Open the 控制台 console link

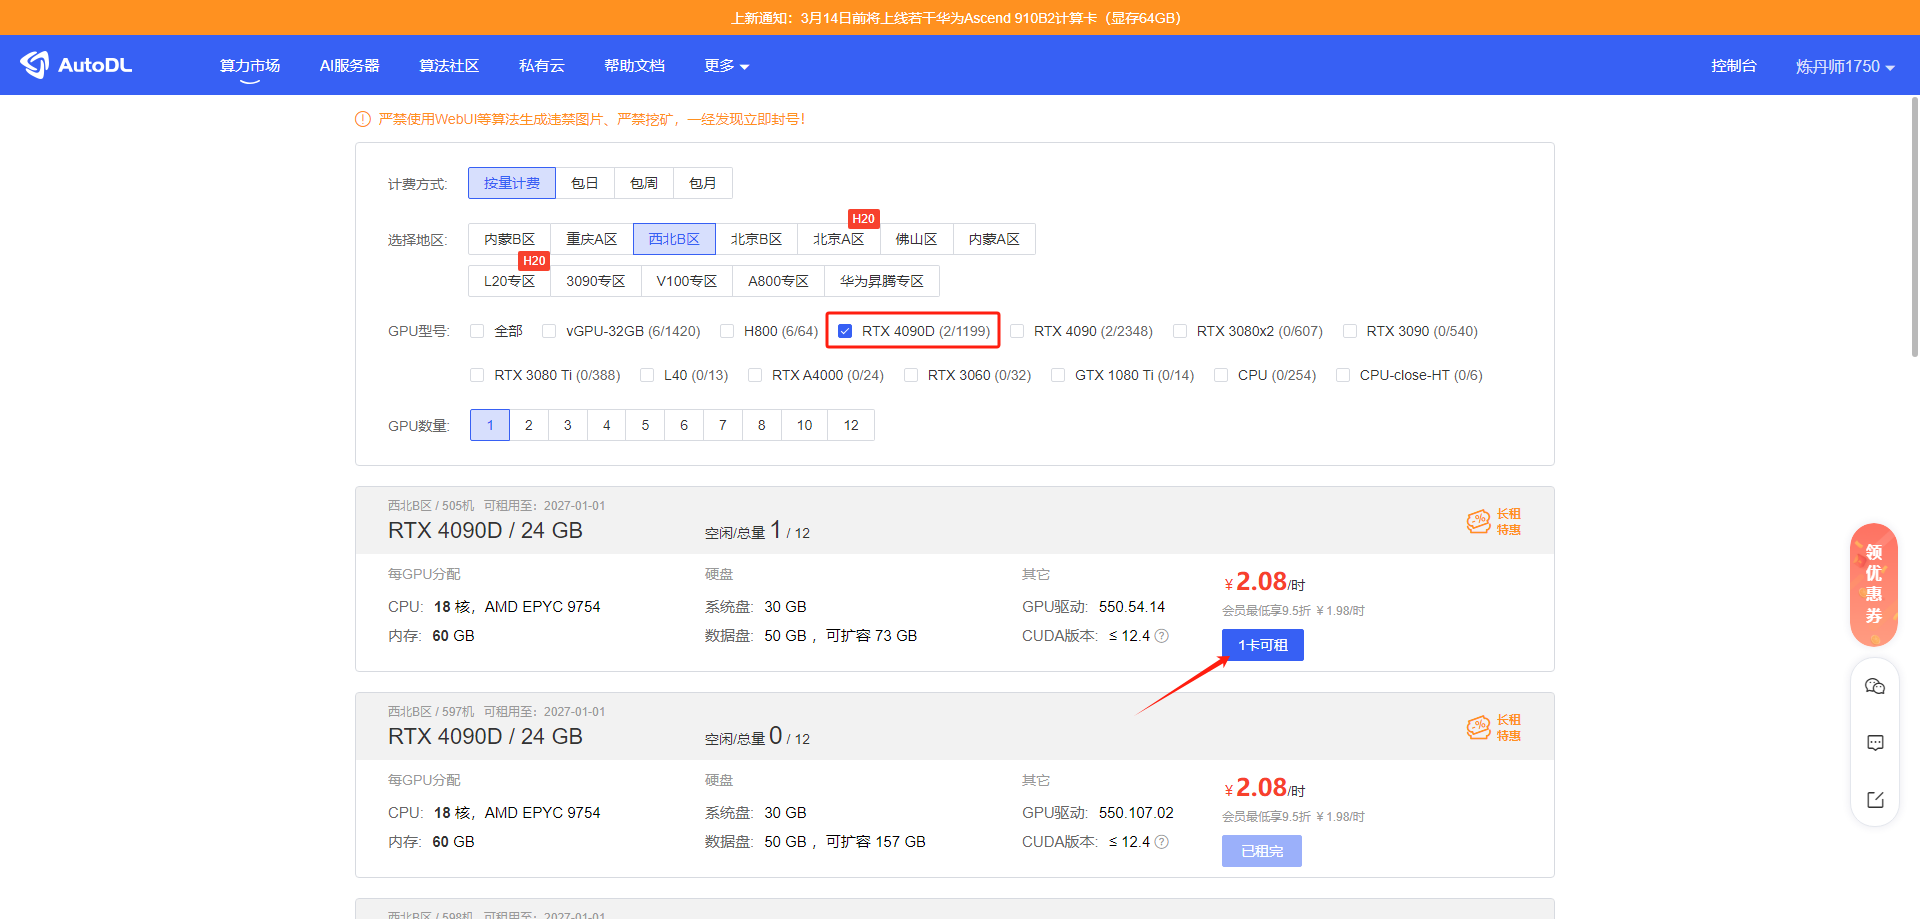pyautogui.click(x=1734, y=66)
